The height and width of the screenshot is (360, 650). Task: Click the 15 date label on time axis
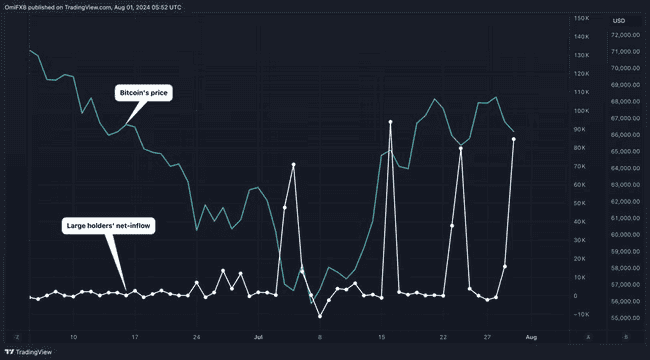pos(381,337)
